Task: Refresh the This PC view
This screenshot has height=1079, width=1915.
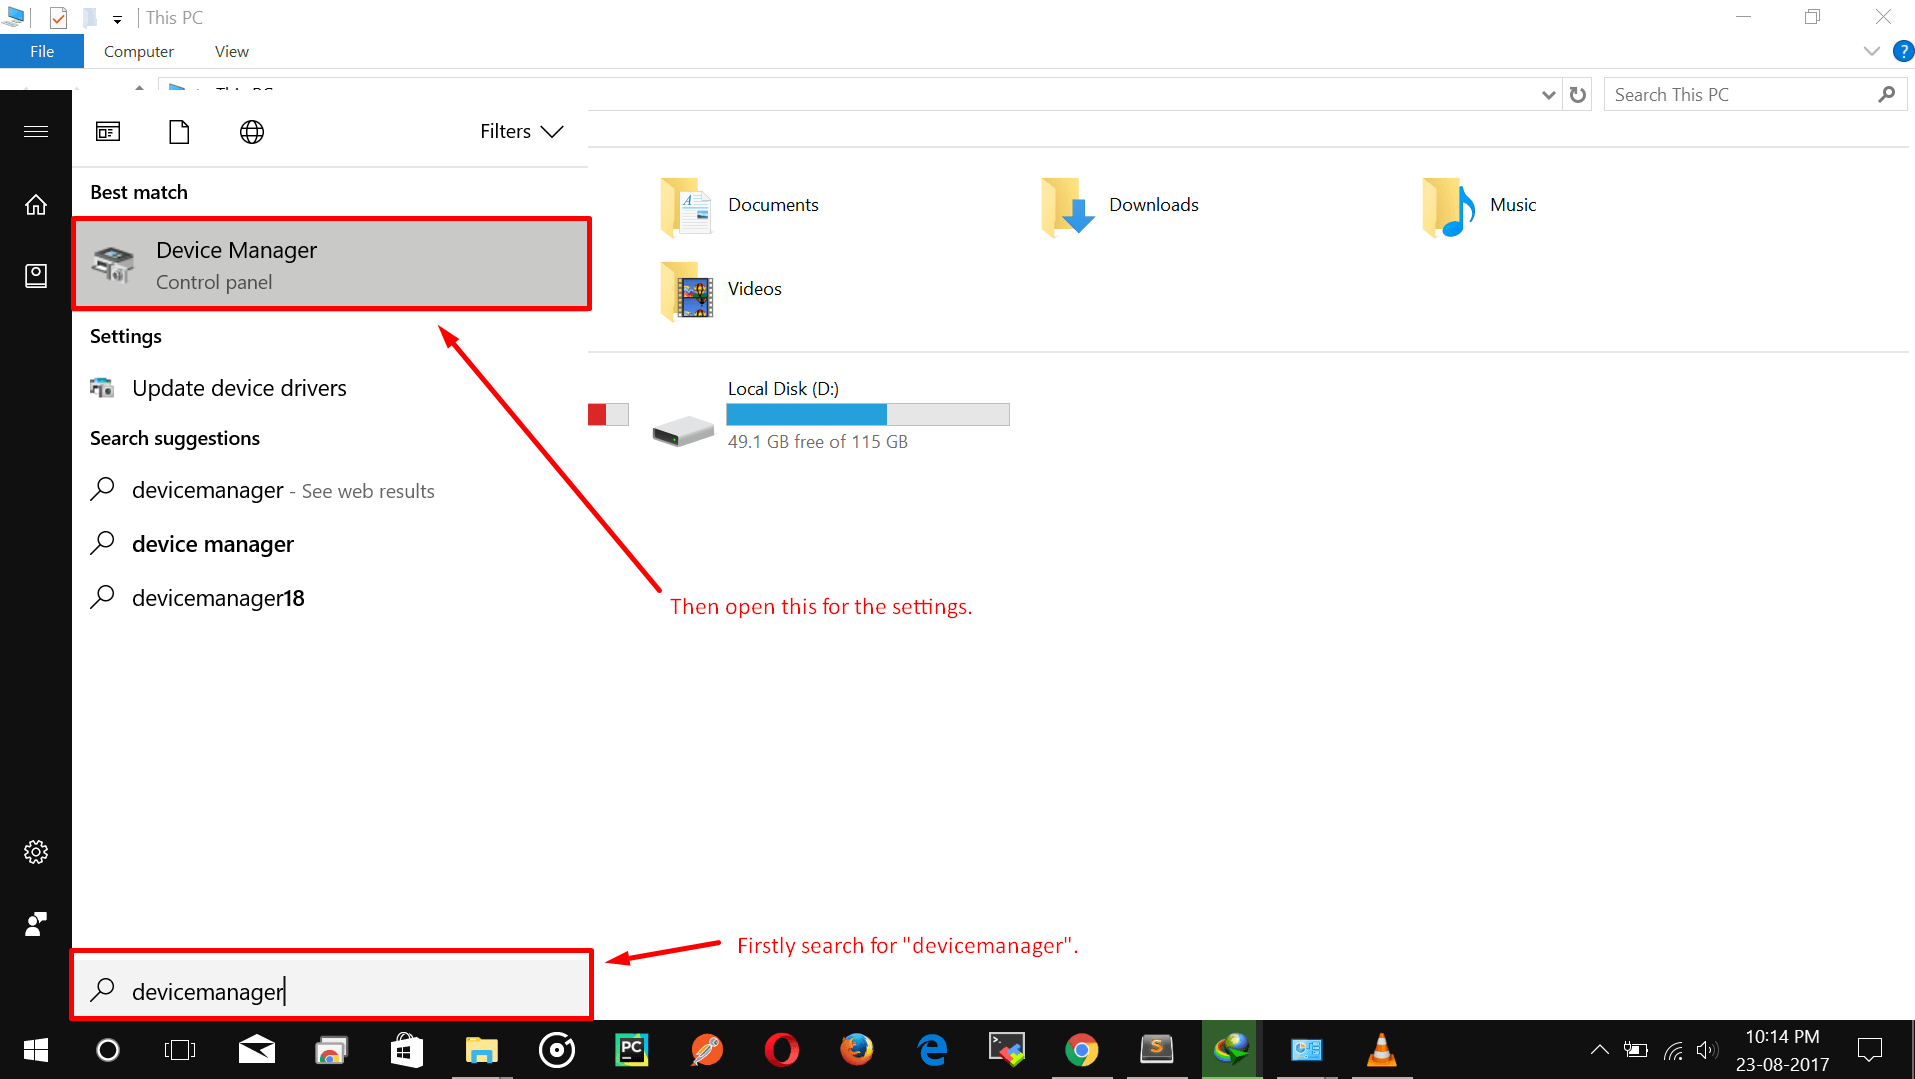Action: pos(1578,95)
